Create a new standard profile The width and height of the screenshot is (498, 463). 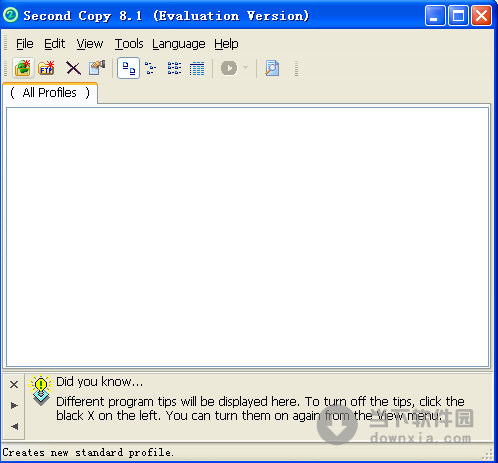[x=23, y=68]
